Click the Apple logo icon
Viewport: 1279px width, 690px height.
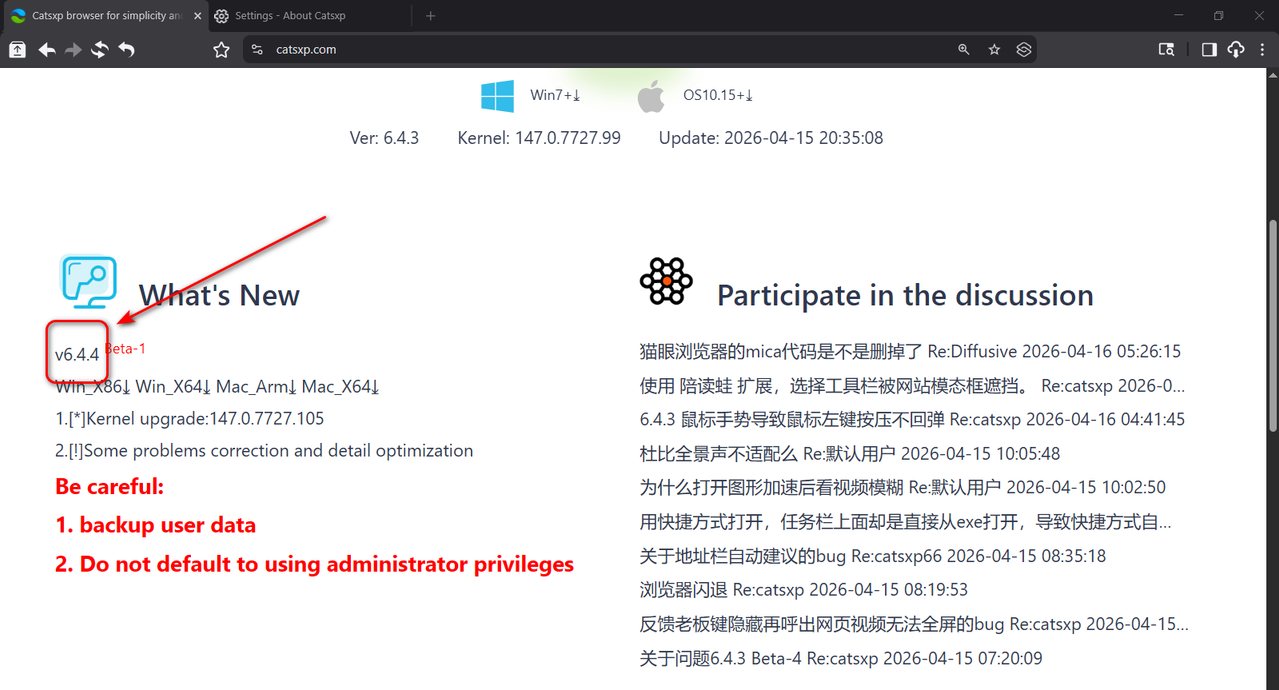coord(651,96)
